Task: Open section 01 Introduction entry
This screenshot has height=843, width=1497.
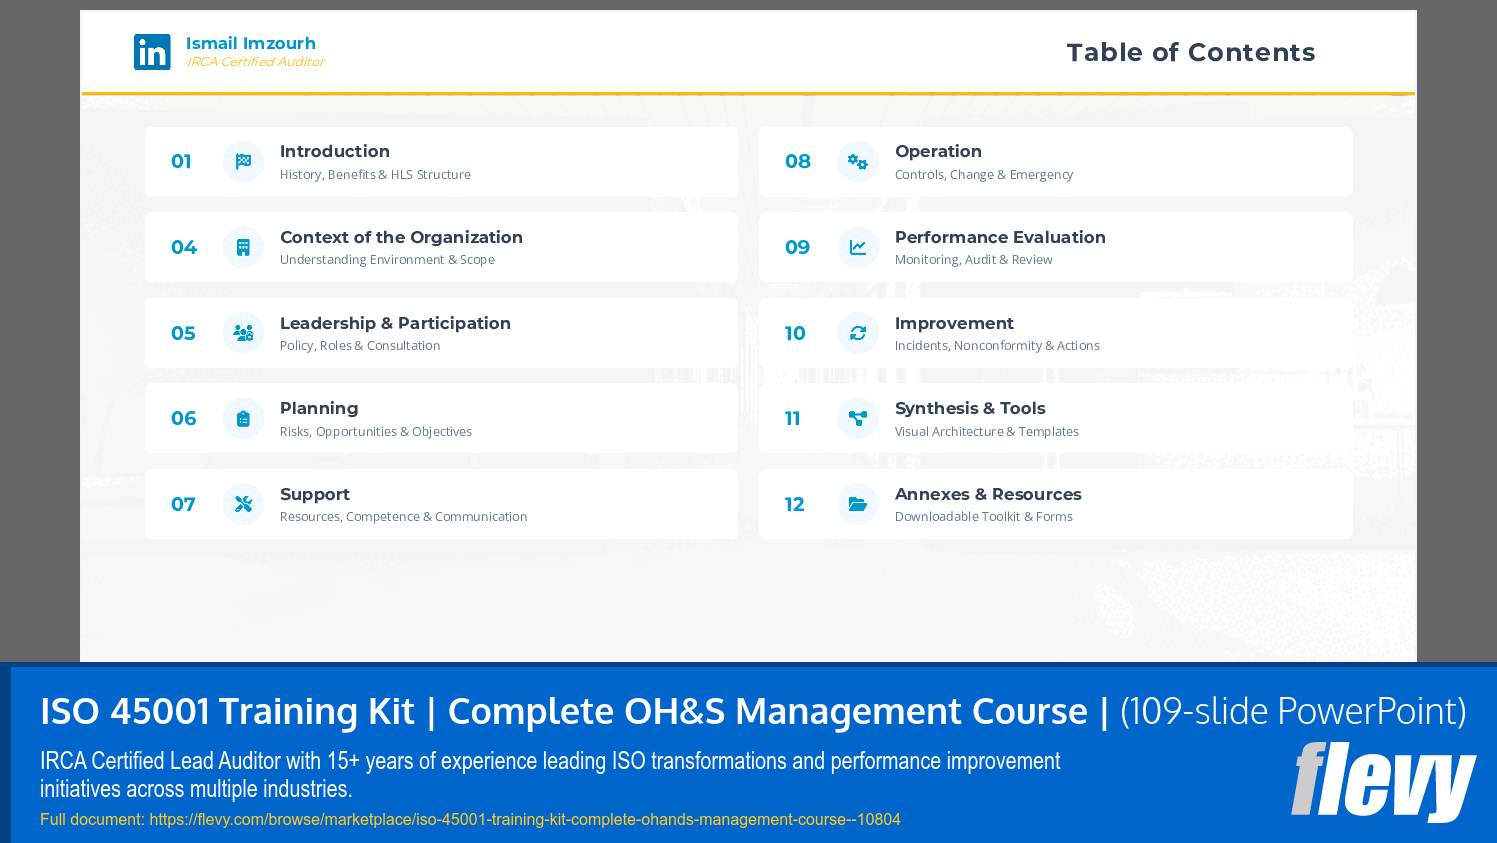Action: [440, 161]
